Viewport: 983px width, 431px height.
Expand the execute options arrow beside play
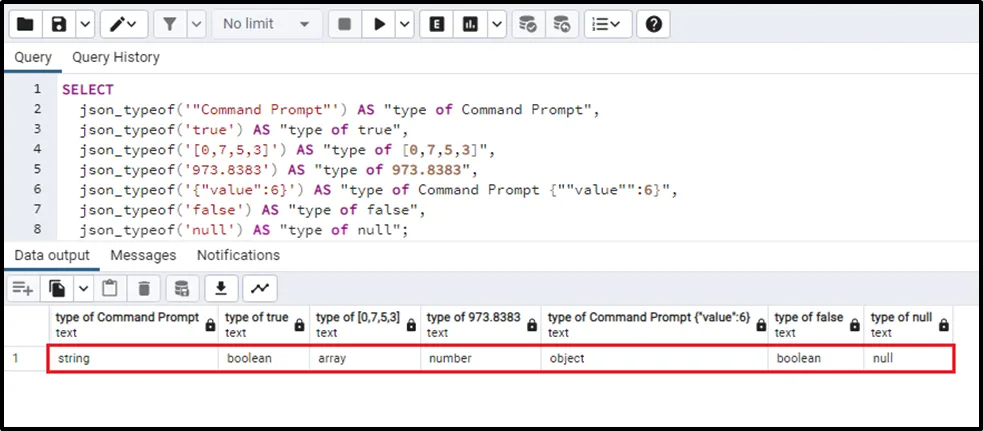(x=404, y=24)
